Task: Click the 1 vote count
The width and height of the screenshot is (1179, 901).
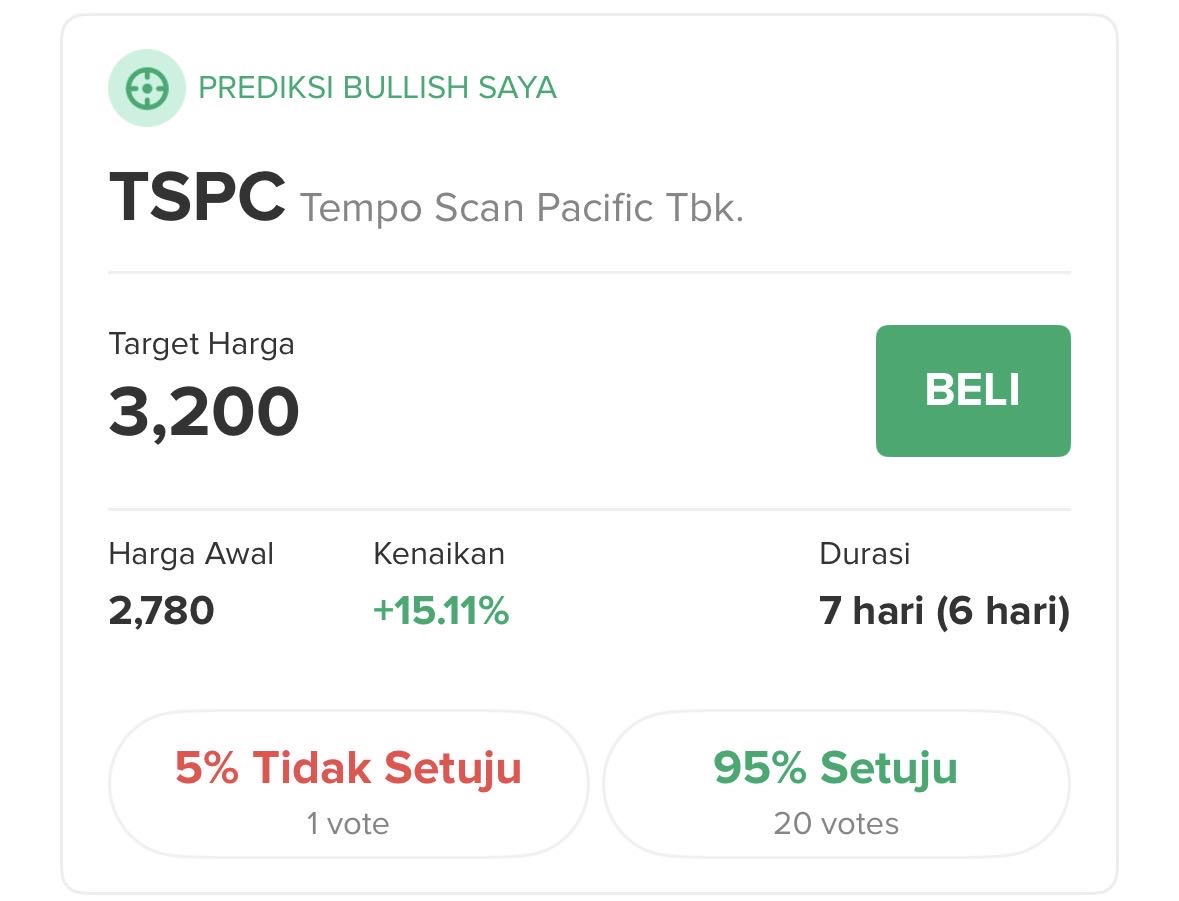Action: click(x=347, y=824)
